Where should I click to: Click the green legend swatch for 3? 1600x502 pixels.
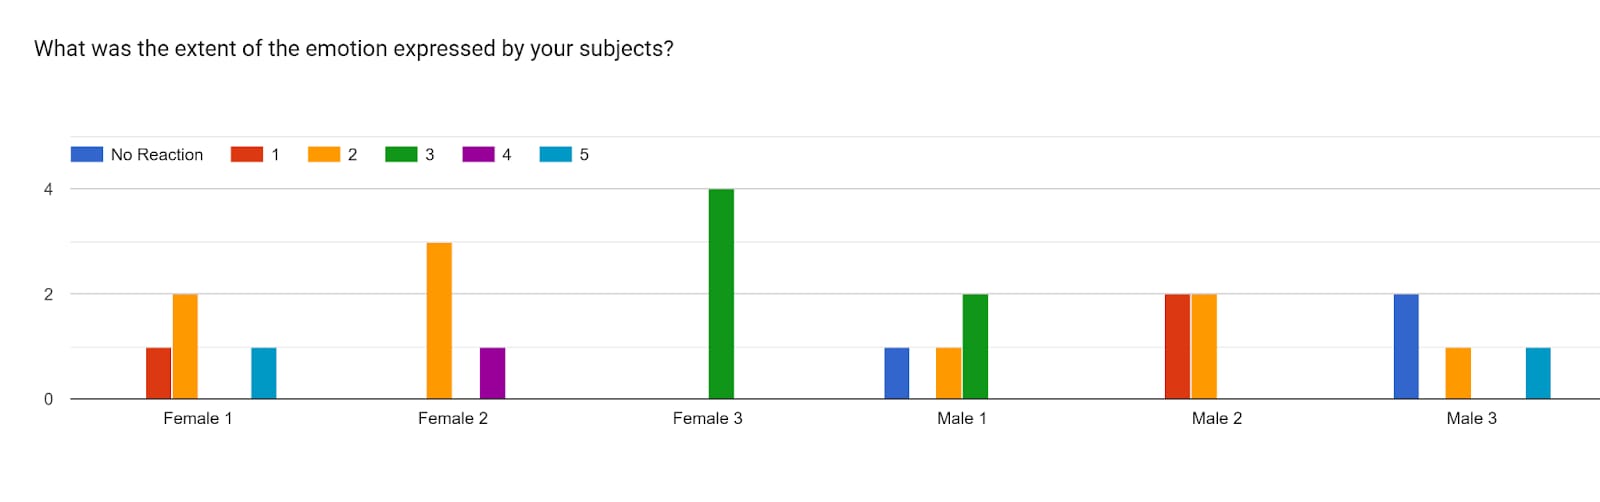[401, 154]
